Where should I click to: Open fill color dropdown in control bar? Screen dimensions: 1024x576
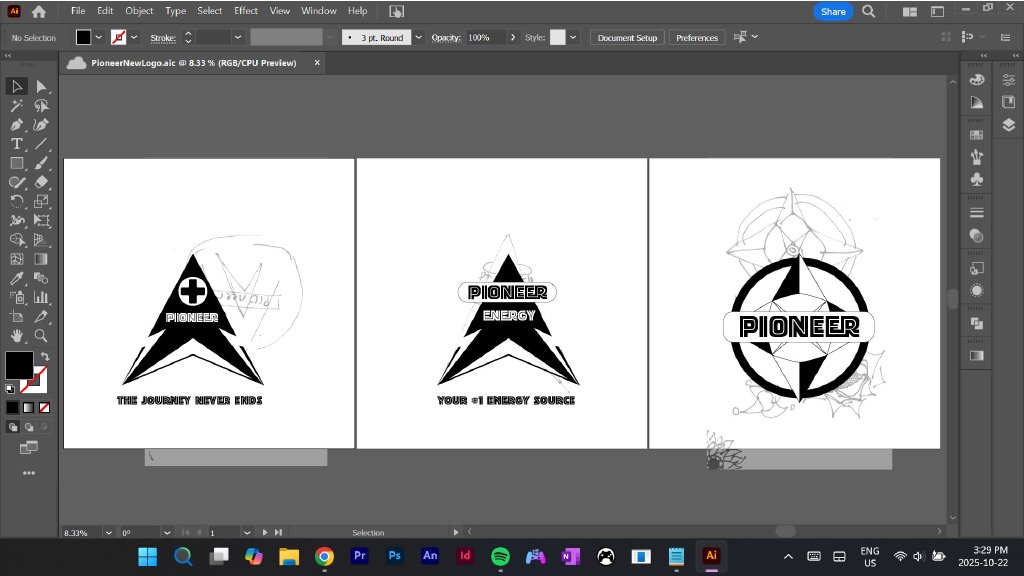[x=99, y=37]
